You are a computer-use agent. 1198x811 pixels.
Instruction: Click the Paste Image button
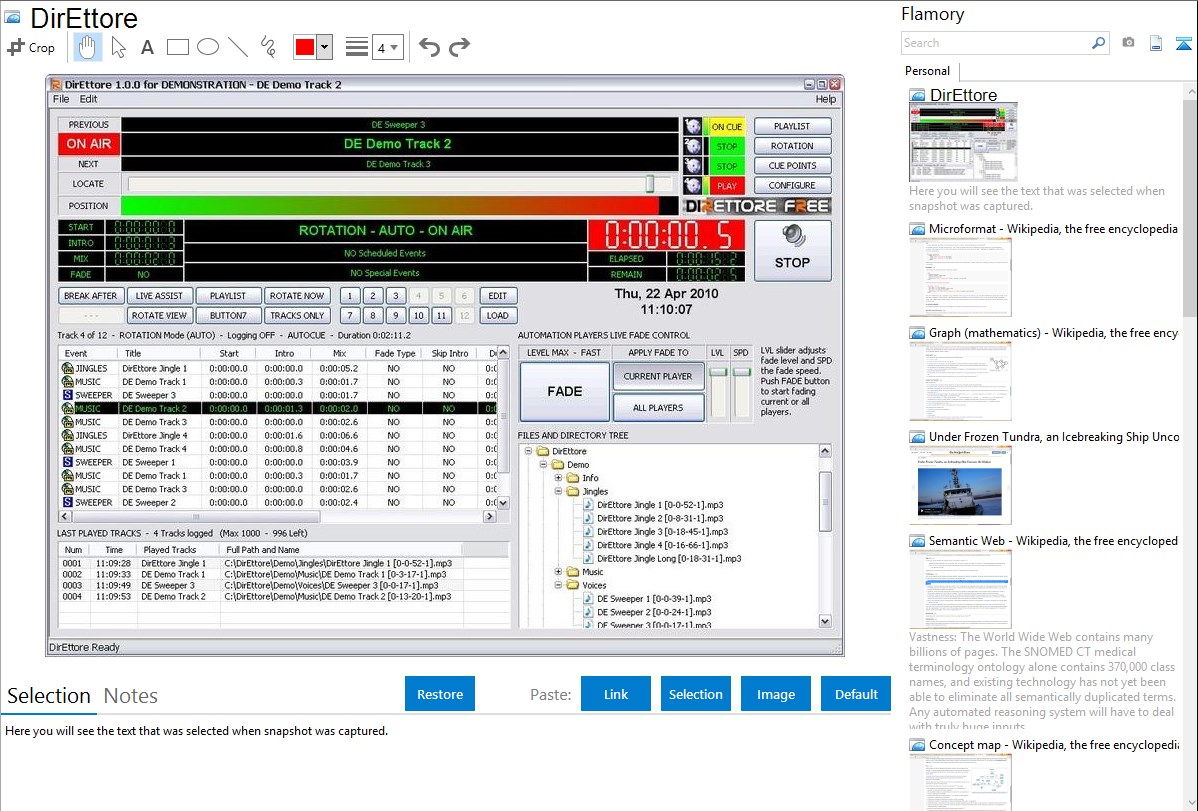775,694
